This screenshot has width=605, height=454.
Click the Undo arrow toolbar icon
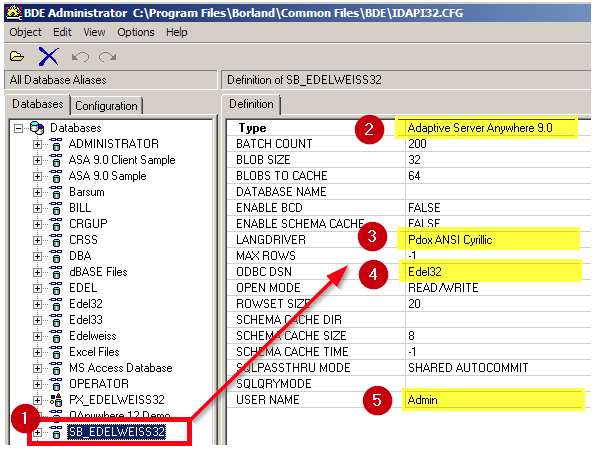point(80,57)
